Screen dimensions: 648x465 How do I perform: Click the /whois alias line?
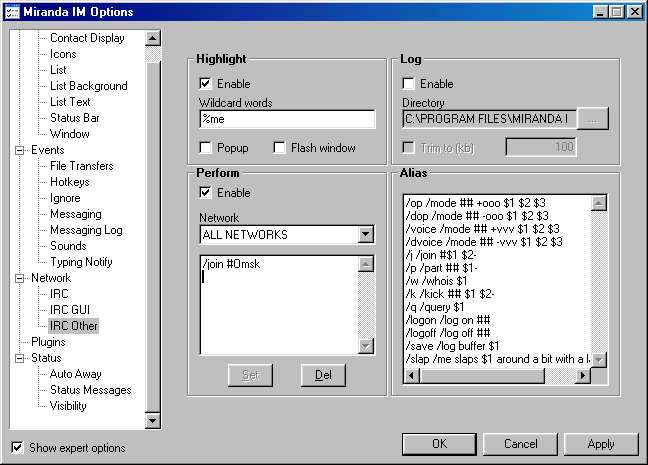pos(436,281)
